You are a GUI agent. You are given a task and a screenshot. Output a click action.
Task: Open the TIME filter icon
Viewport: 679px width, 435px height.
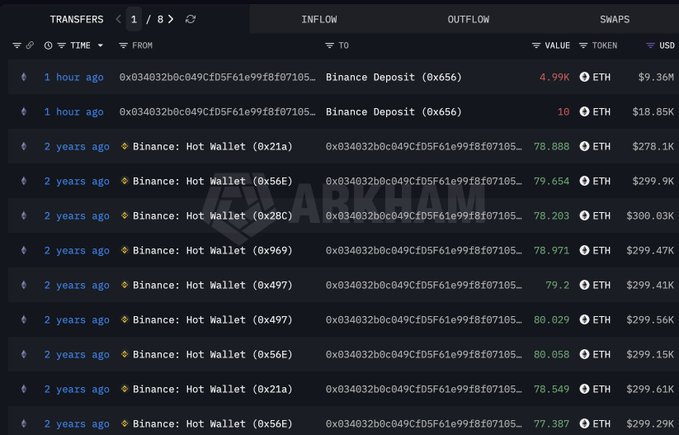pyautogui.click(x=61, y=45)
